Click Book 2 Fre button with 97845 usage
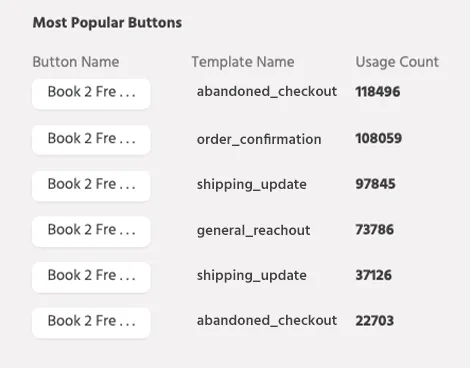The width and height of the screenshot is (470, 368). [91, 186]
